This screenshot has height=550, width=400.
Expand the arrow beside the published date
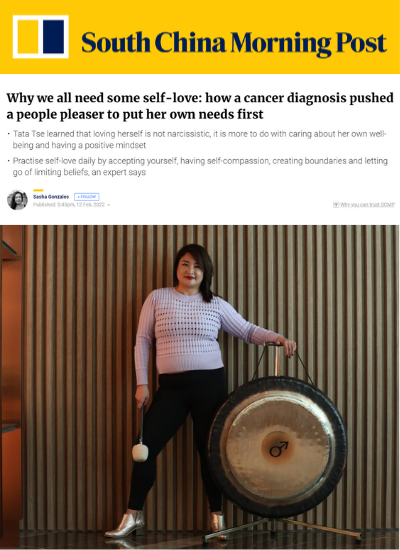click(108, 205)
